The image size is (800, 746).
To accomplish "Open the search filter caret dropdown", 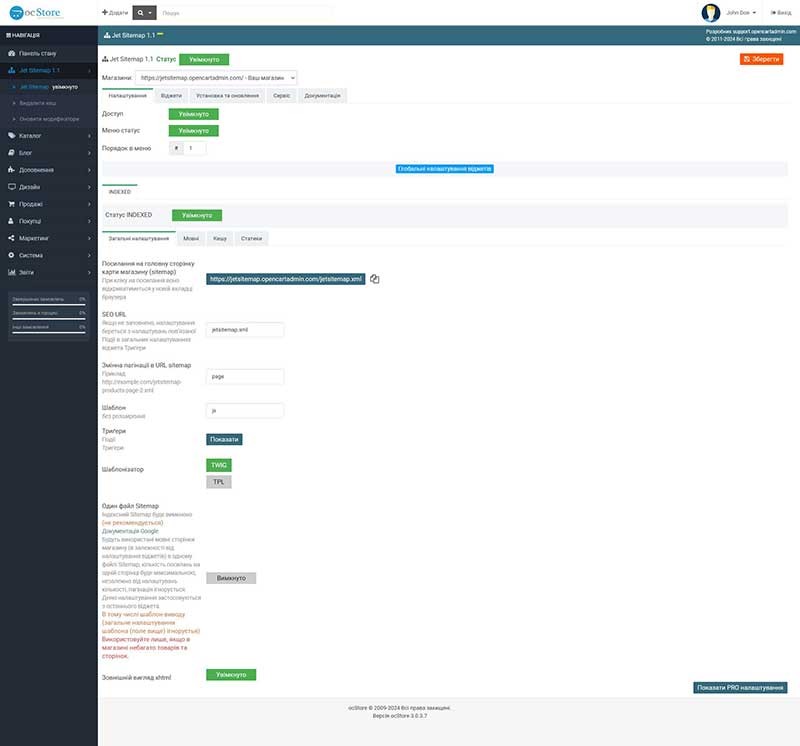I will (150, 13).
